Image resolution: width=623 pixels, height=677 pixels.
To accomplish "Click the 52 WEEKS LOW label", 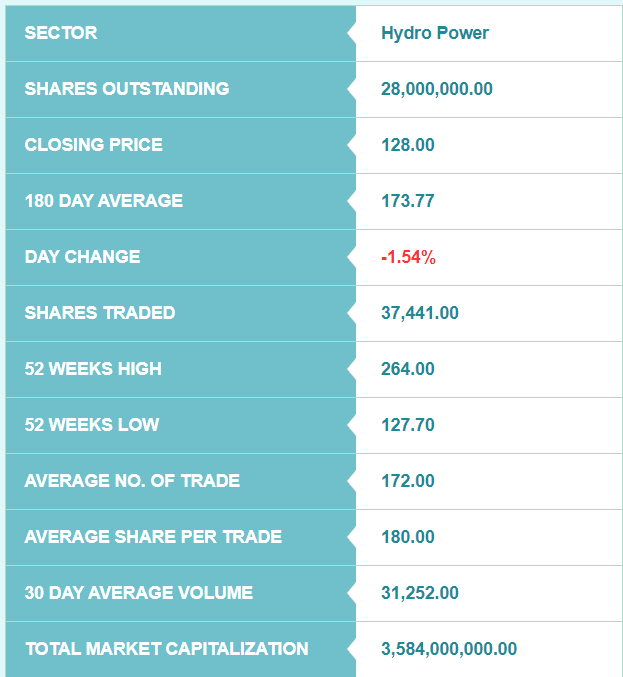I will pyautogui.click(x=92, y=425).
